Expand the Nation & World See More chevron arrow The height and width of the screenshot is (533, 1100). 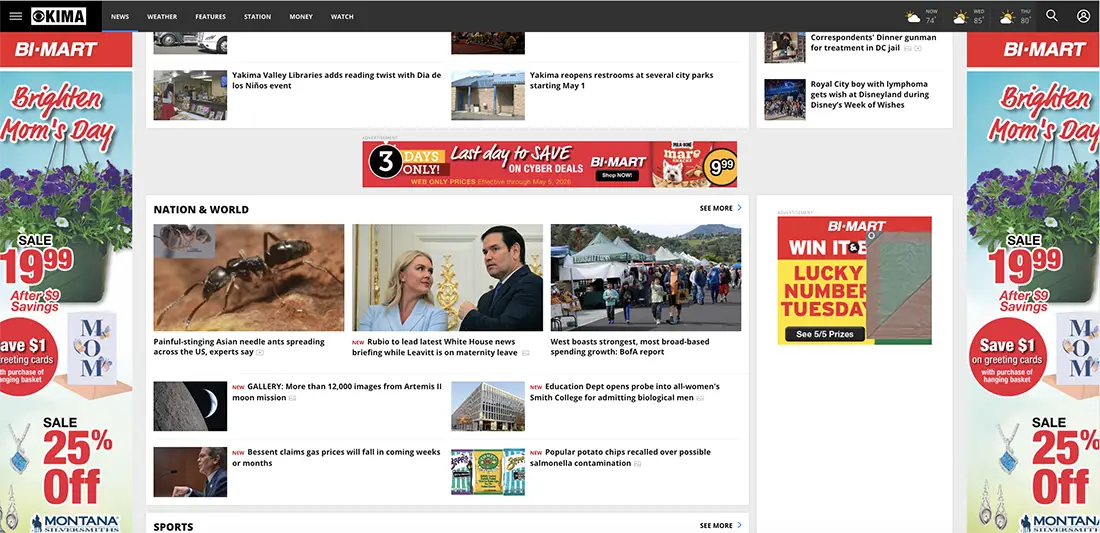coord(739,208)
